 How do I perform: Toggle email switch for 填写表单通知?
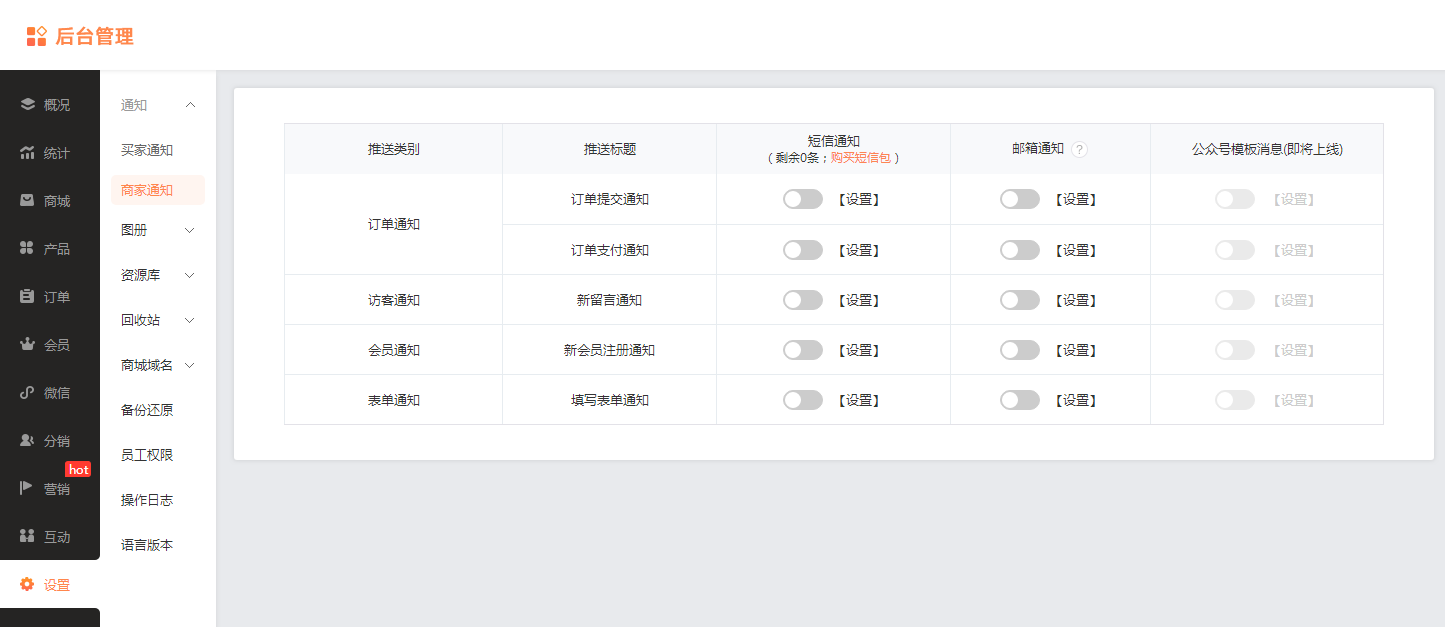1020,399
